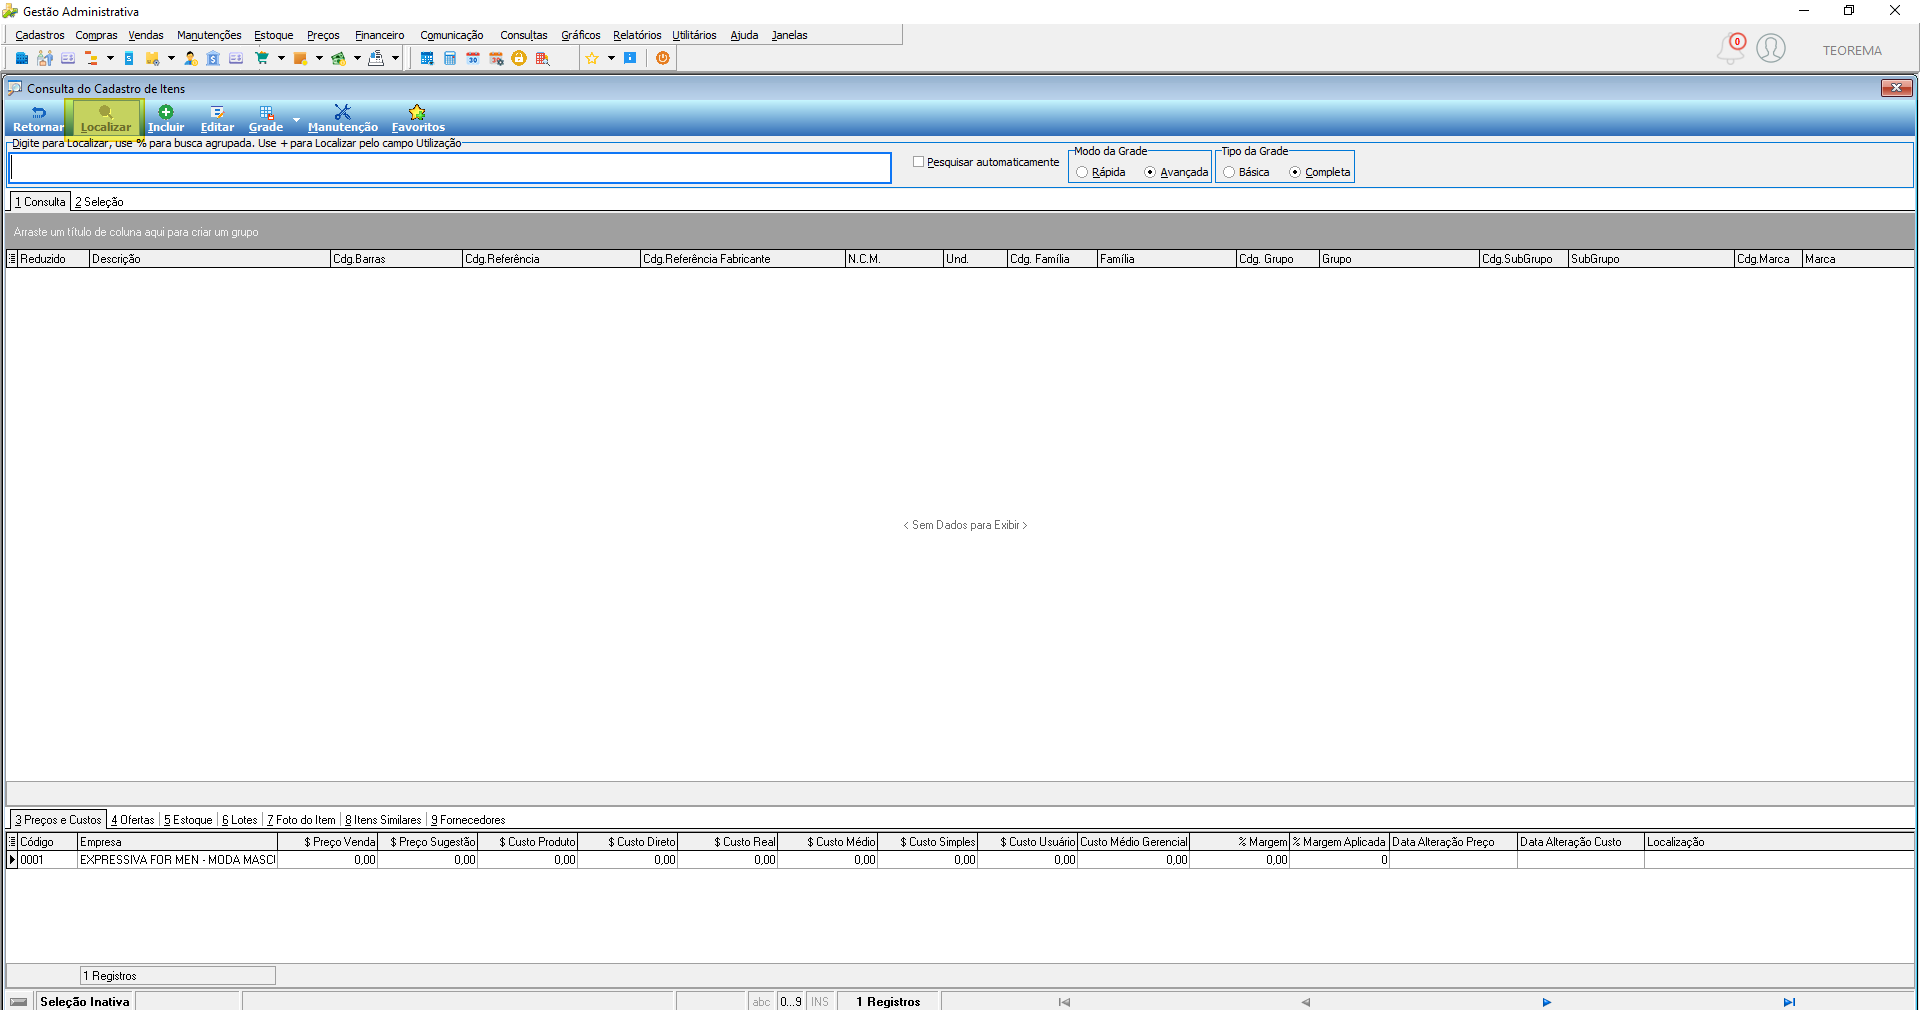
Task: Click the red grid search icon
Action: coord(542,58)
